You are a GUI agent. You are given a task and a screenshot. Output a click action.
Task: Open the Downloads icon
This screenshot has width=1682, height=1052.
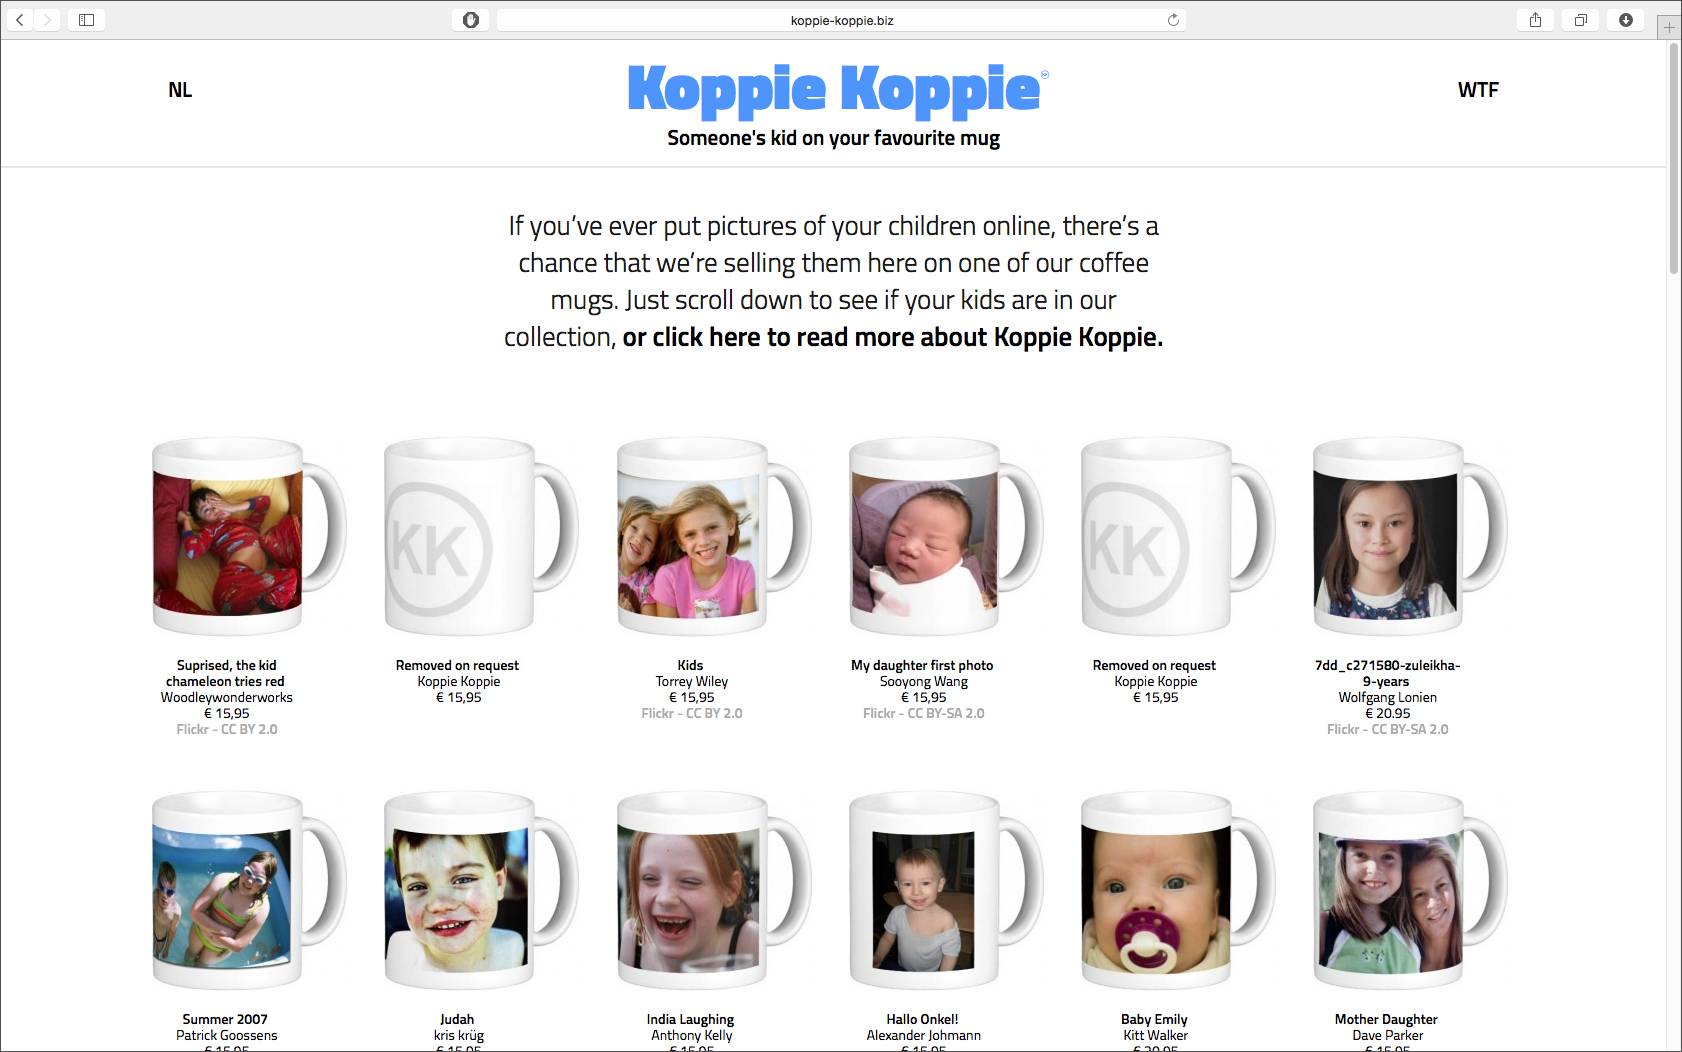click(1626, 20)
